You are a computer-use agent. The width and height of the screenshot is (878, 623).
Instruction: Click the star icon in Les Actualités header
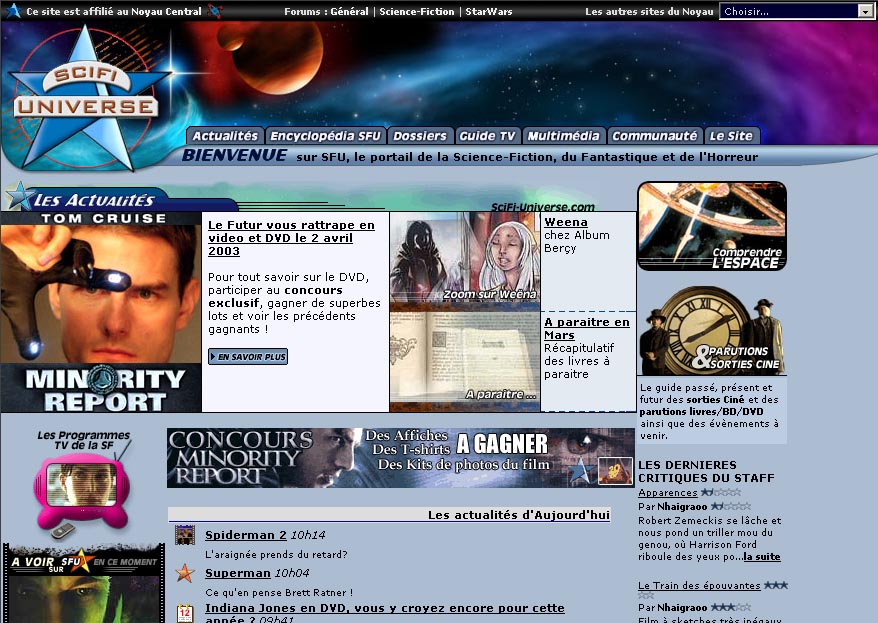pos(19,196)
